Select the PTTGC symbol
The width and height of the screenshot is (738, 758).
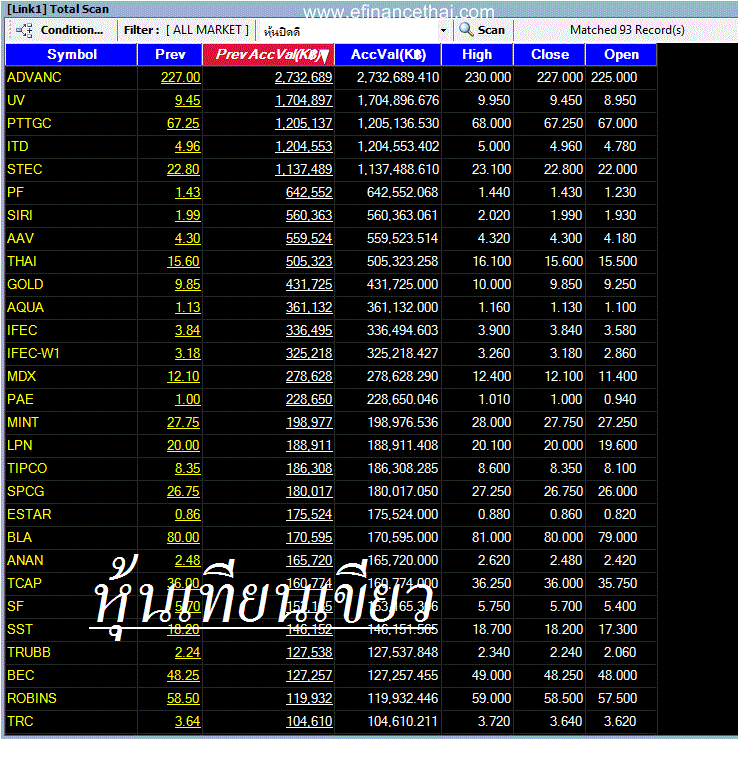(x=29, y=123)
